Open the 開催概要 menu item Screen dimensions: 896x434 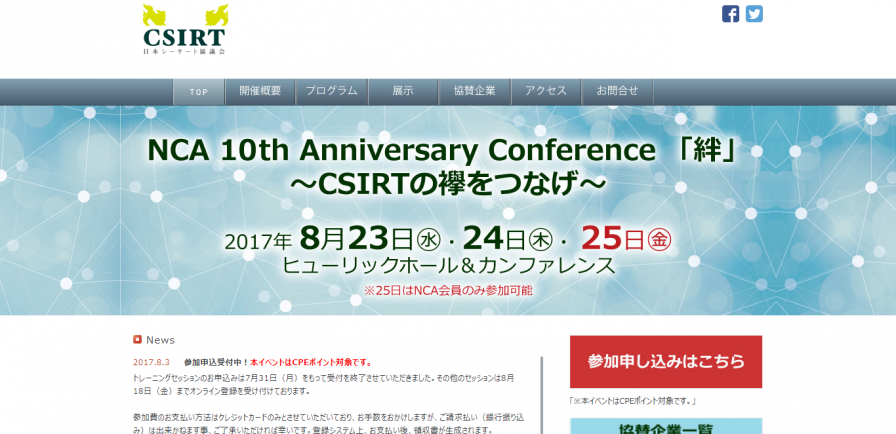click(260, 92)
